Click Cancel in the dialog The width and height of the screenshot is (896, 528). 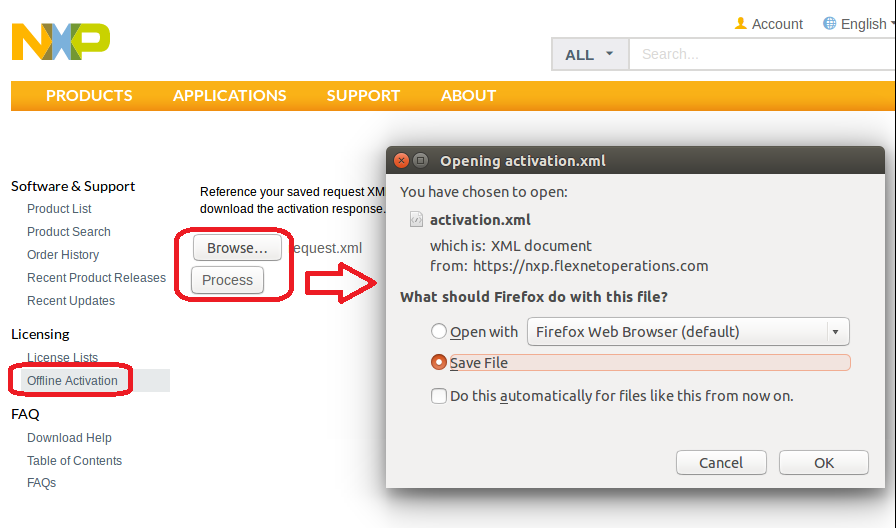(721, 462)
